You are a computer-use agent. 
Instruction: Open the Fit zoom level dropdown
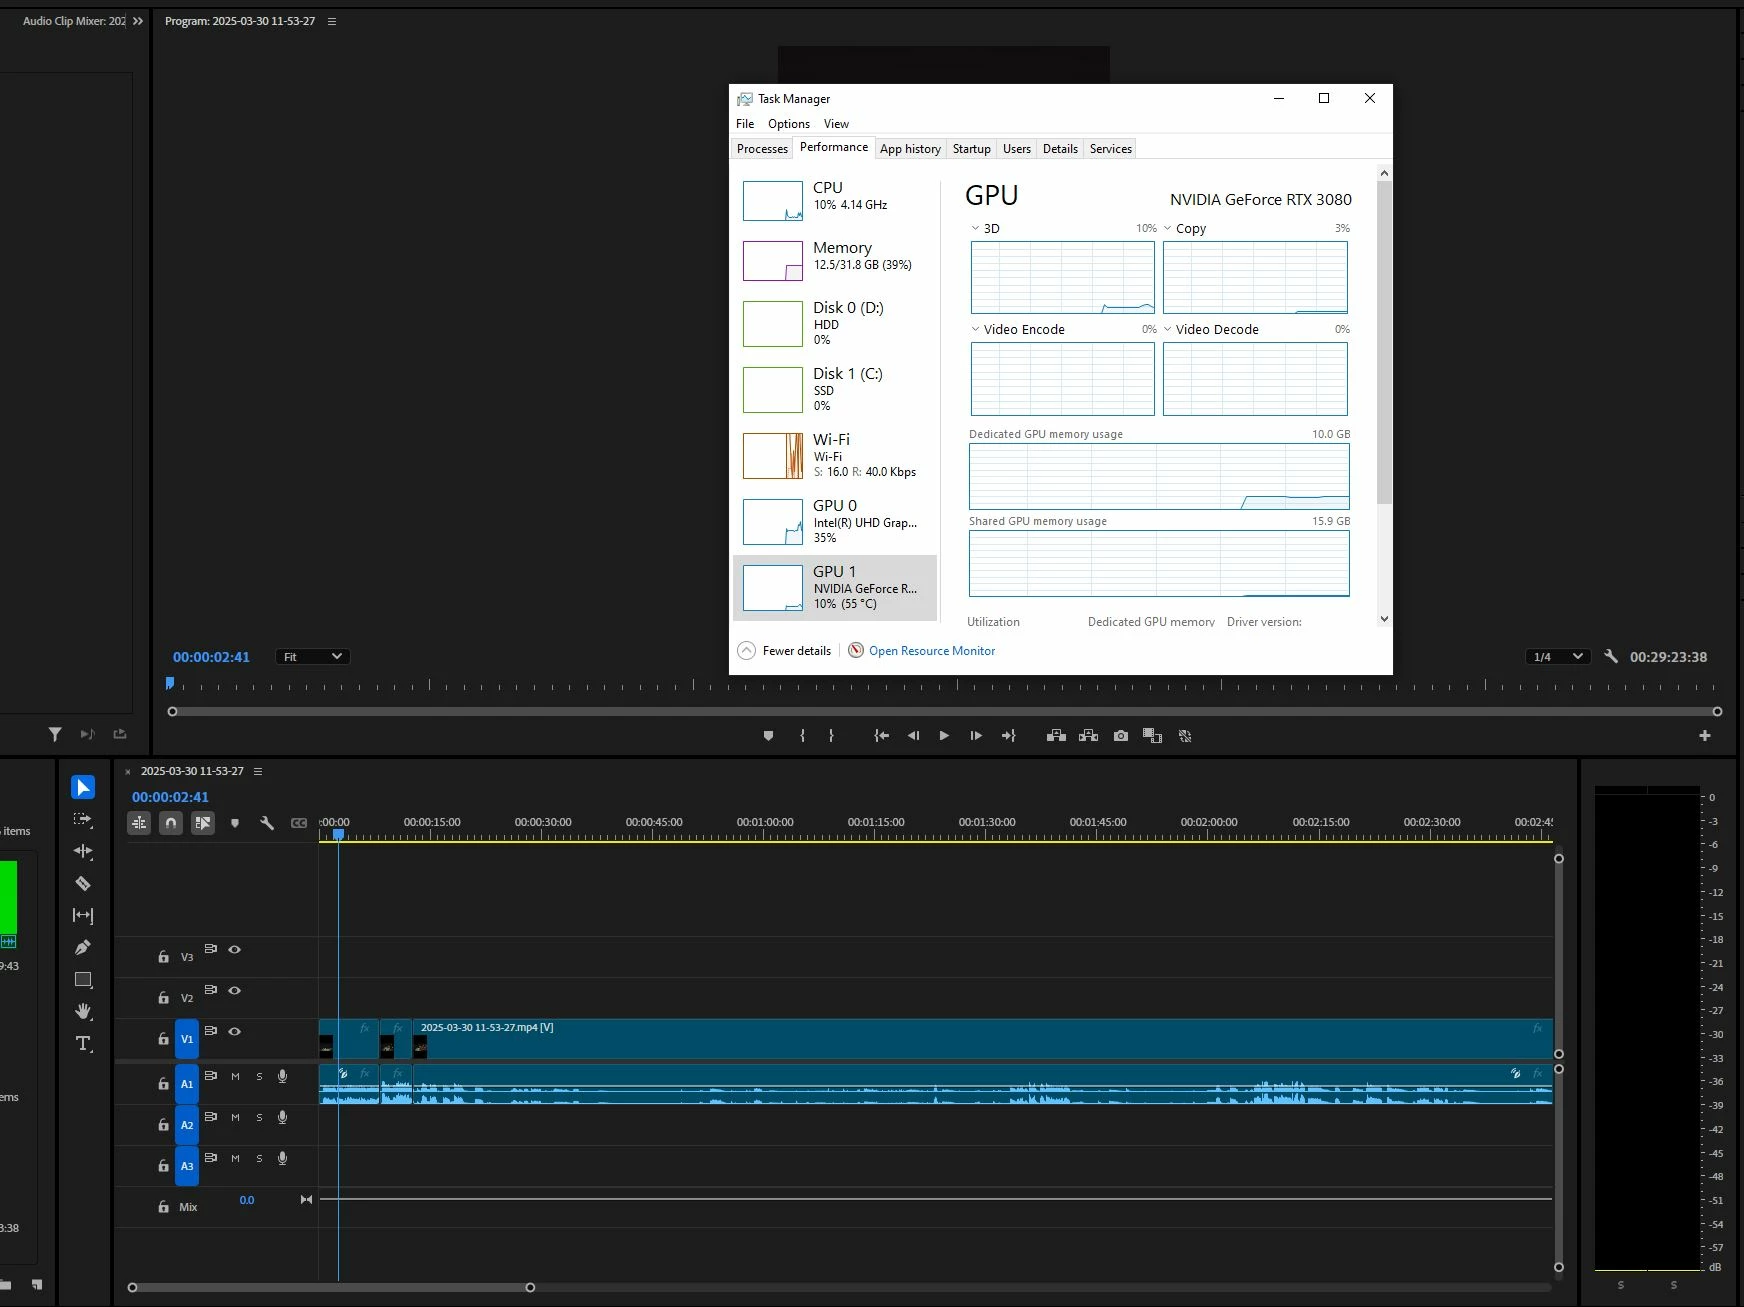click(x=312, y=657)
